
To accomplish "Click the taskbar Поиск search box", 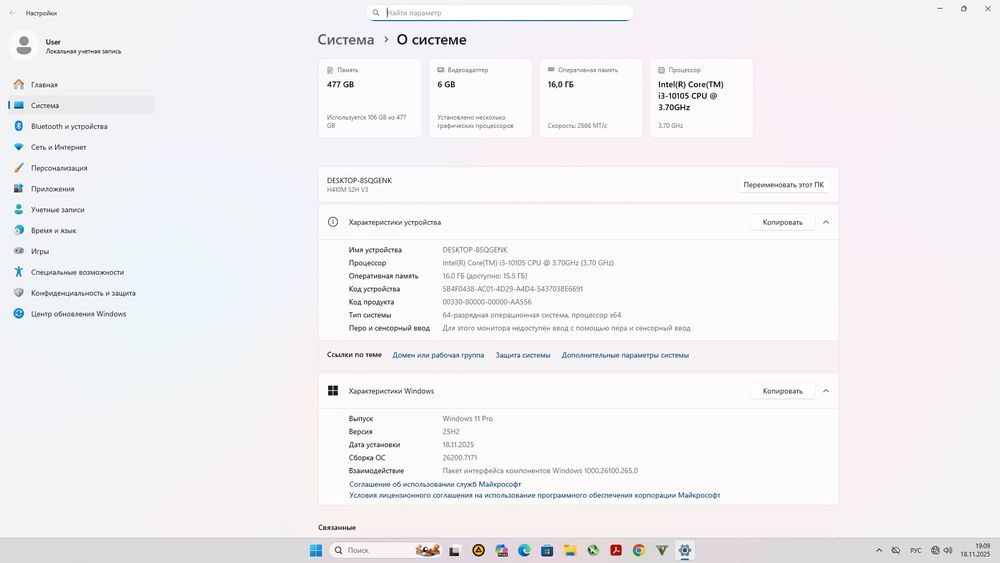I will [386, 550].
